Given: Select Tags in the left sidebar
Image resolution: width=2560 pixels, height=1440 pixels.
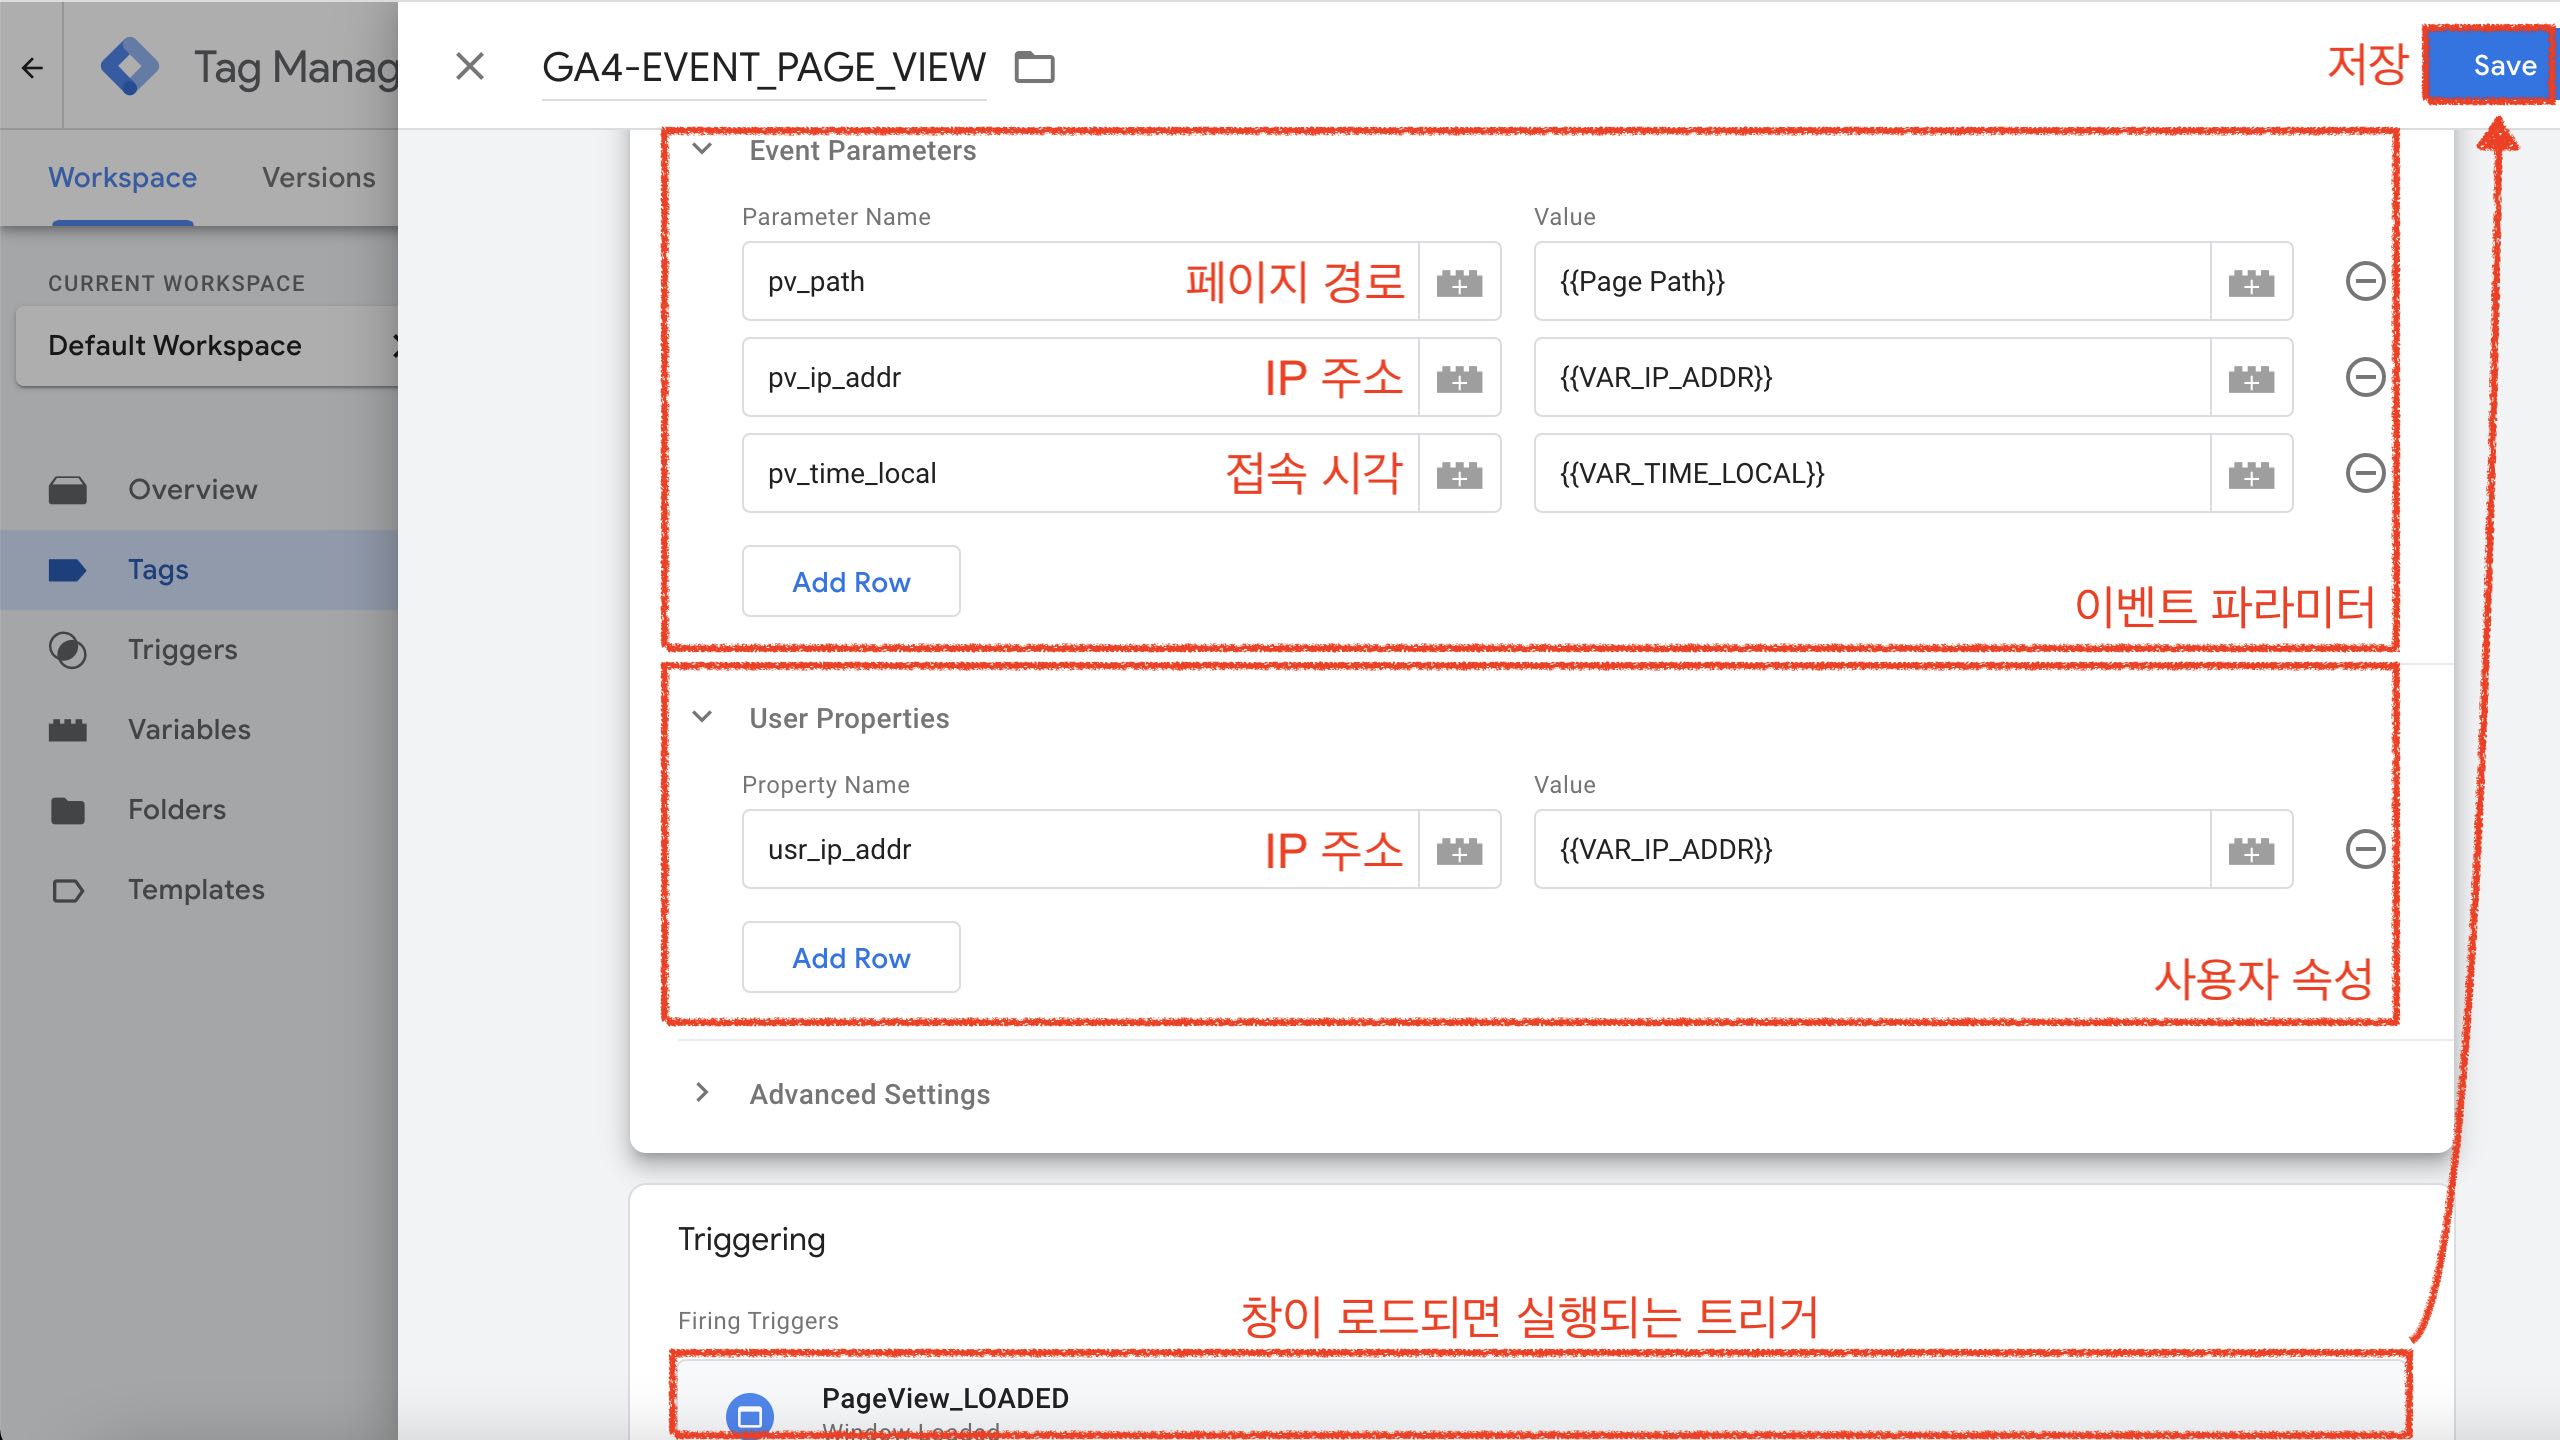Looking at the screenshot, I should pos(157,568).
